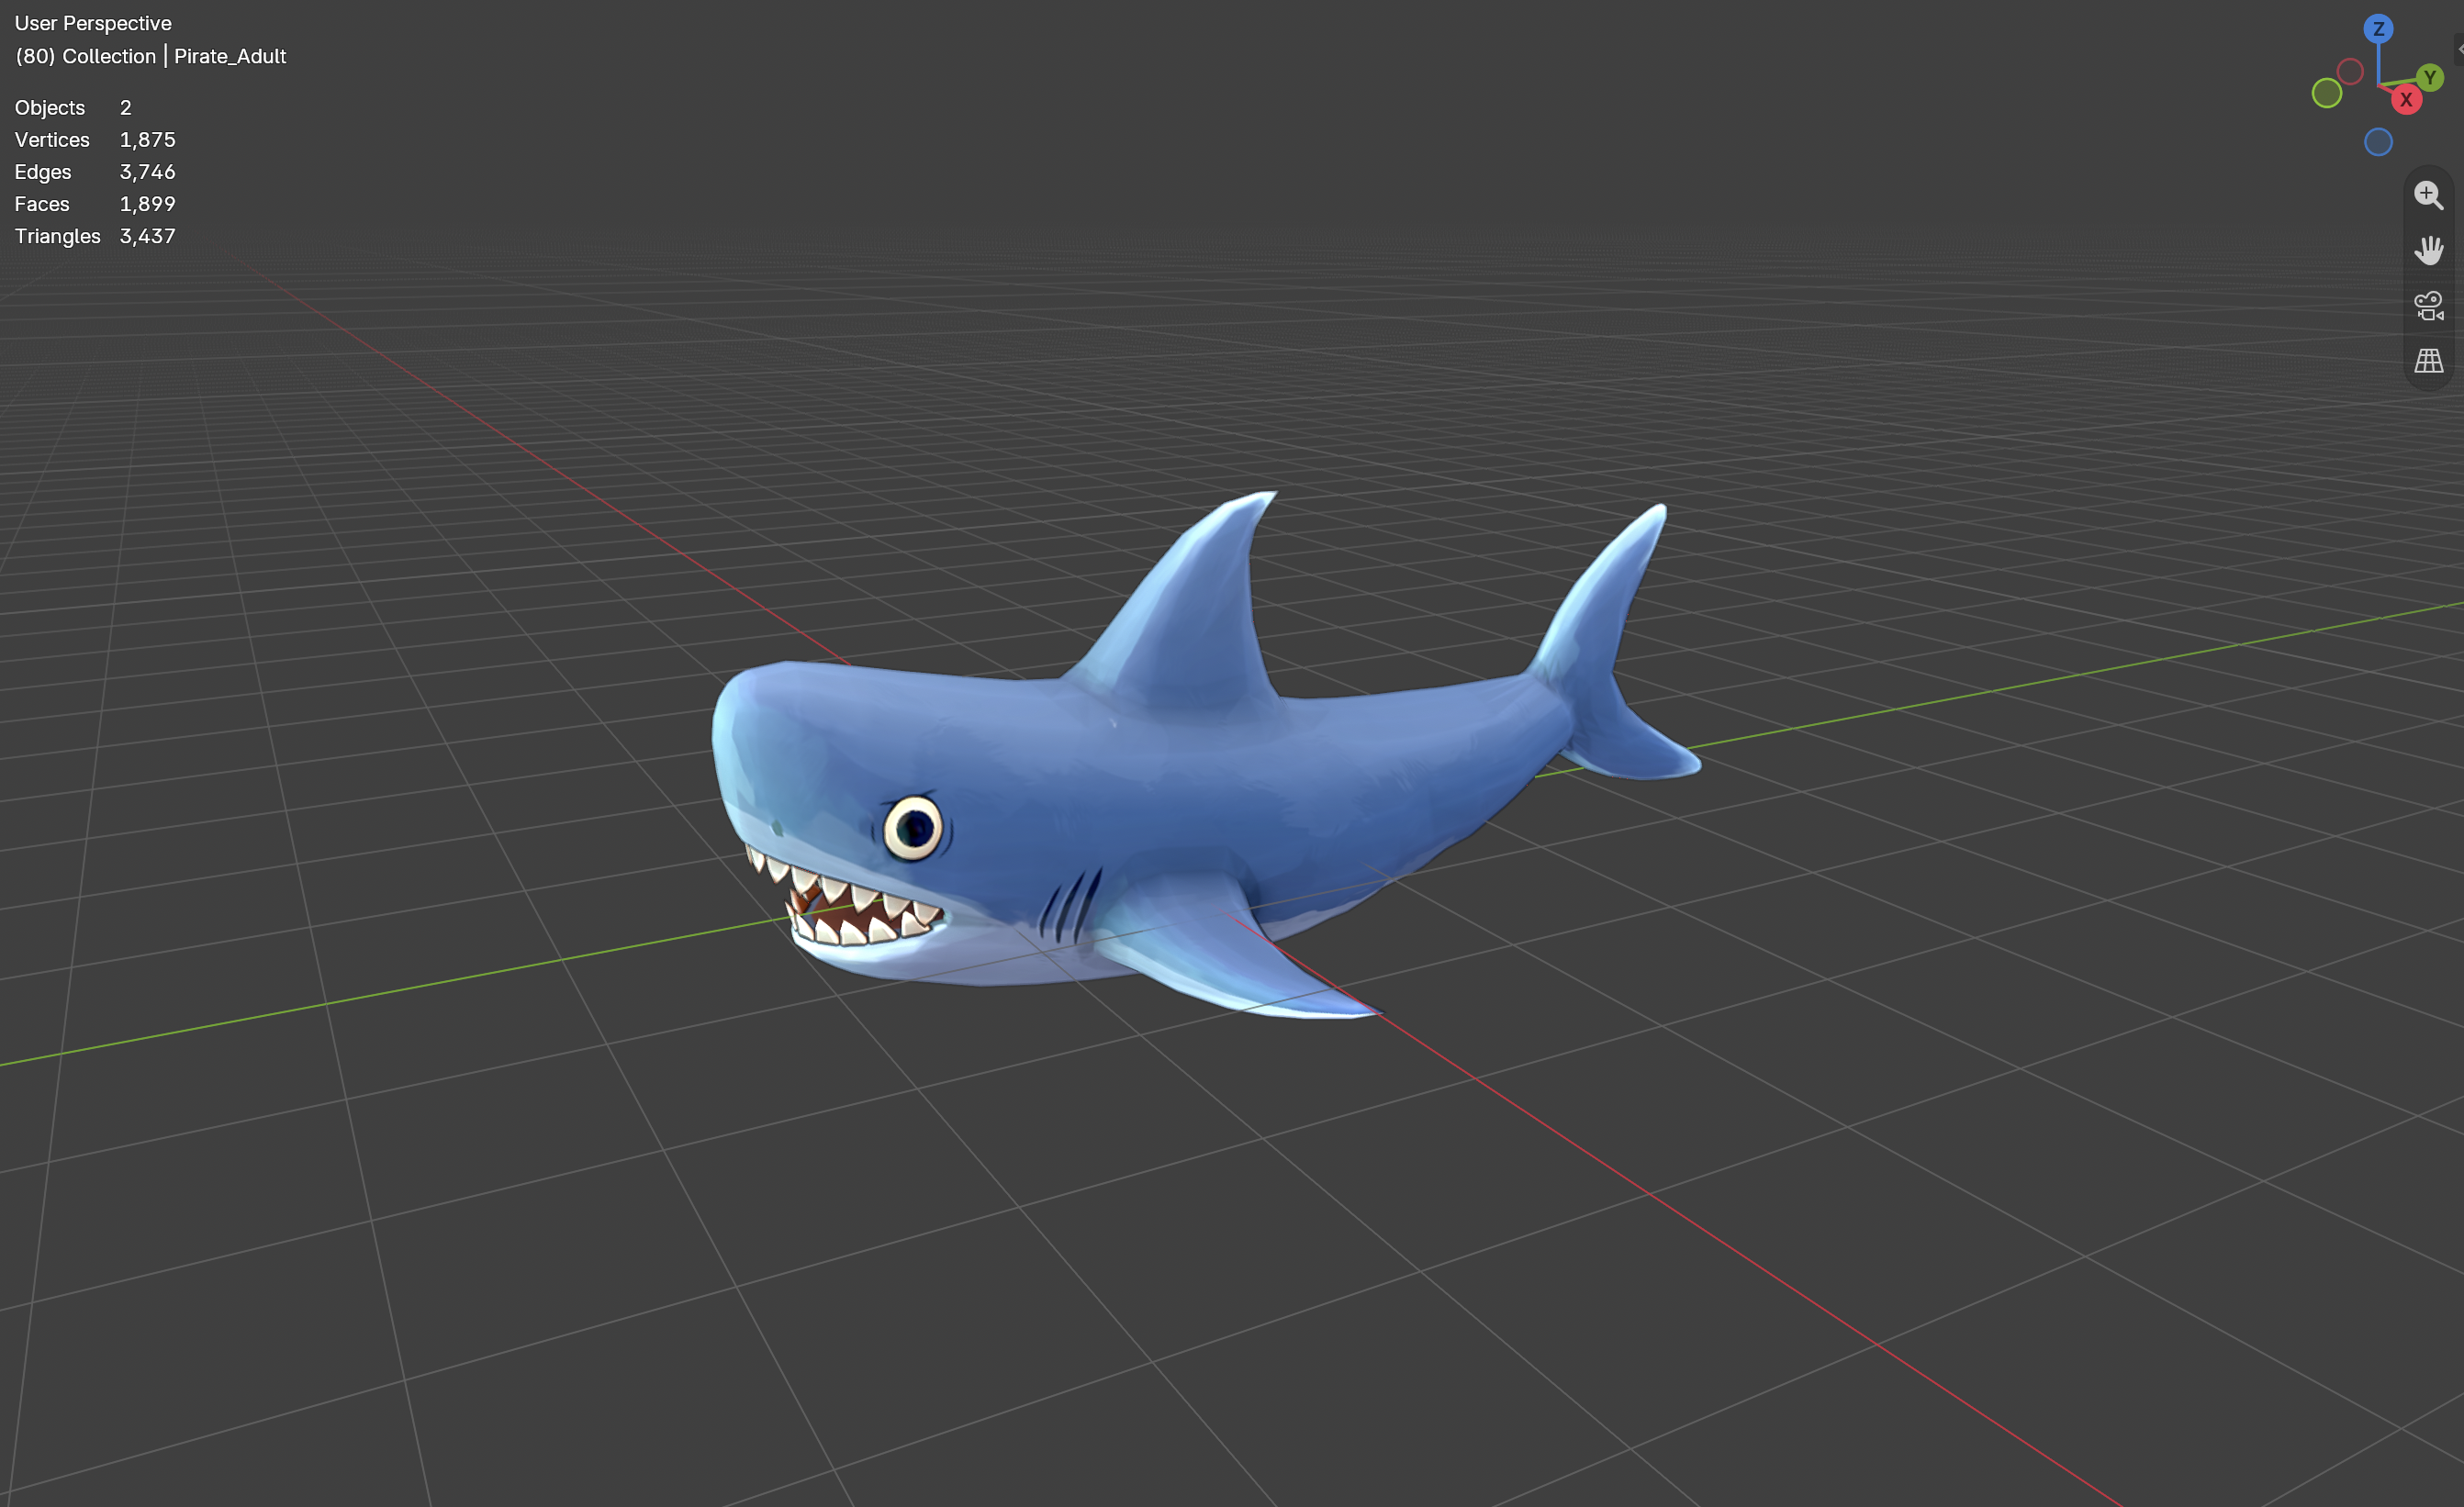2464x1507 pixels.
Task: Click the hand pan view icon
Action: tap(2428, 250)
